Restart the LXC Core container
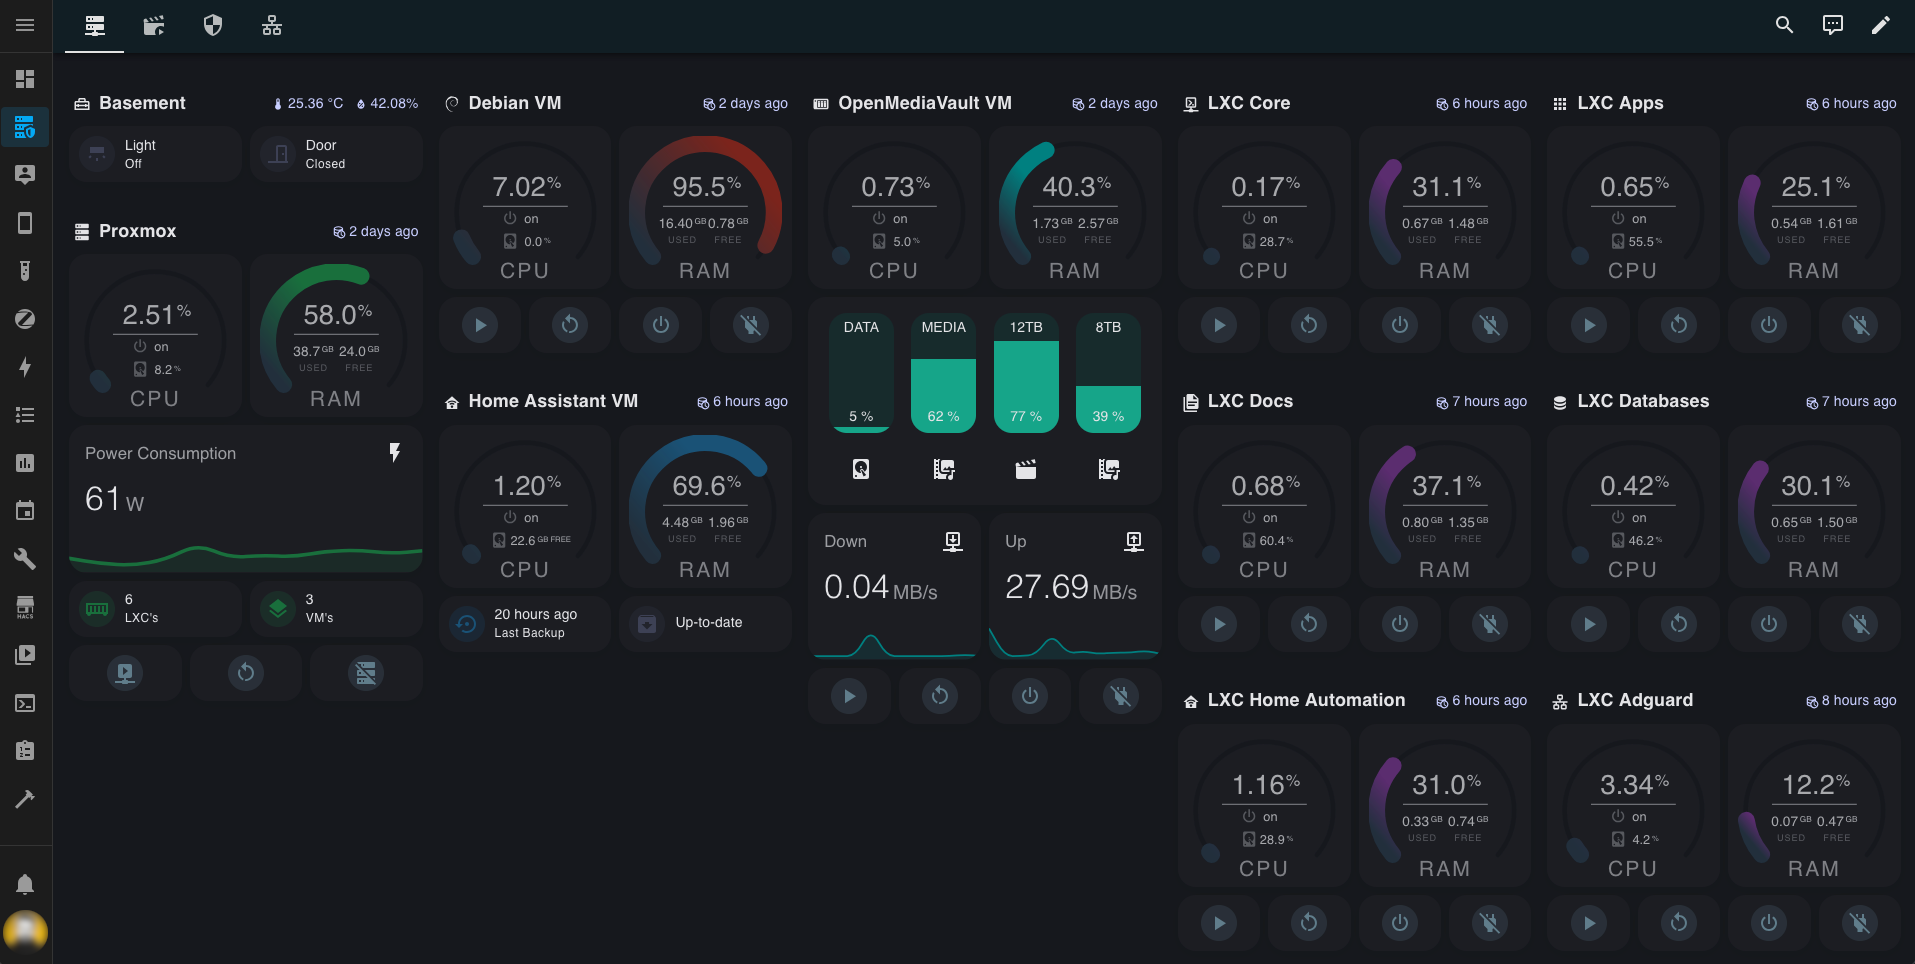Image resolution: width=1915 pixels, height=964 pixels. pos(1309,325)
